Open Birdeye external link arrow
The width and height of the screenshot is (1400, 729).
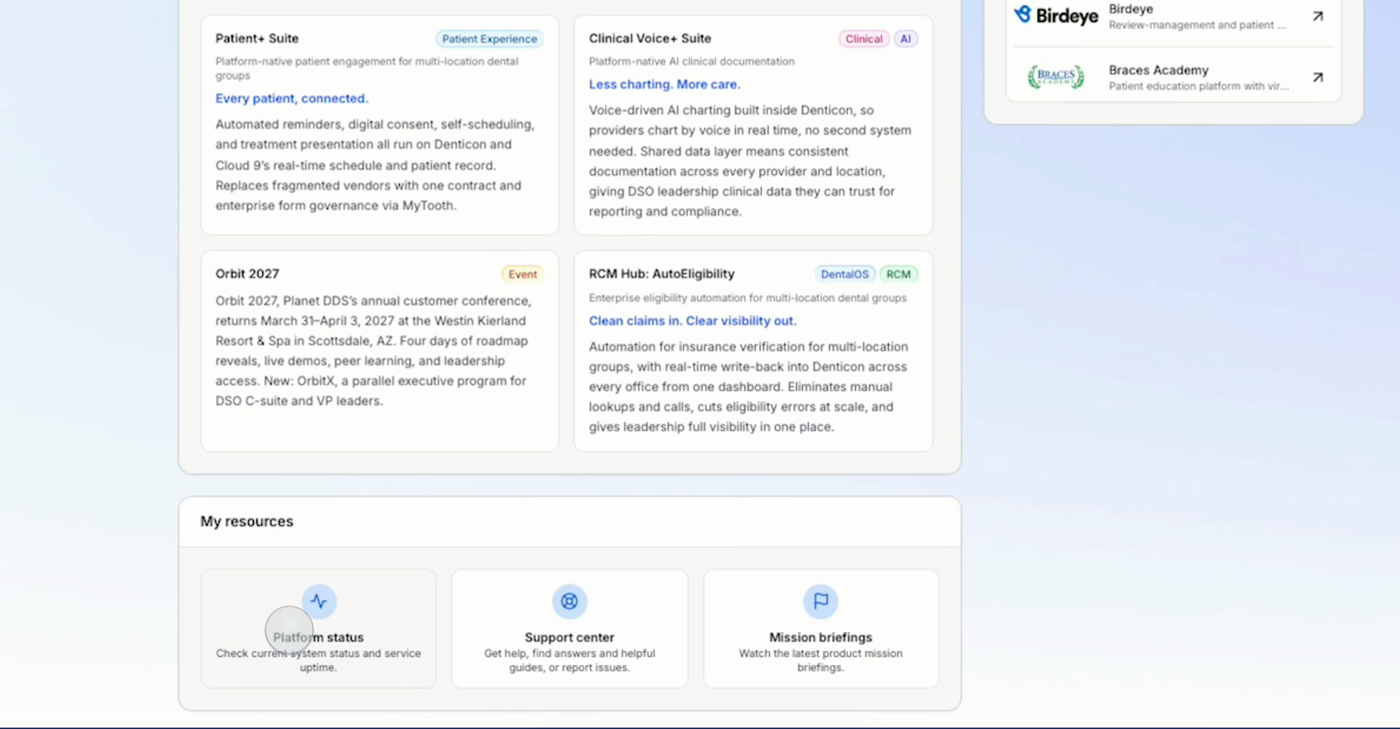point(1318,16)
